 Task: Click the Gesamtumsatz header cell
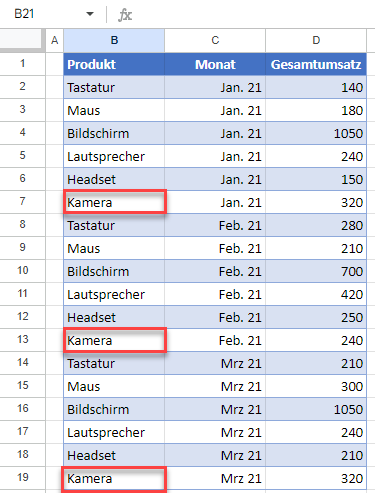pyautogui.click(x=316, y=64)
